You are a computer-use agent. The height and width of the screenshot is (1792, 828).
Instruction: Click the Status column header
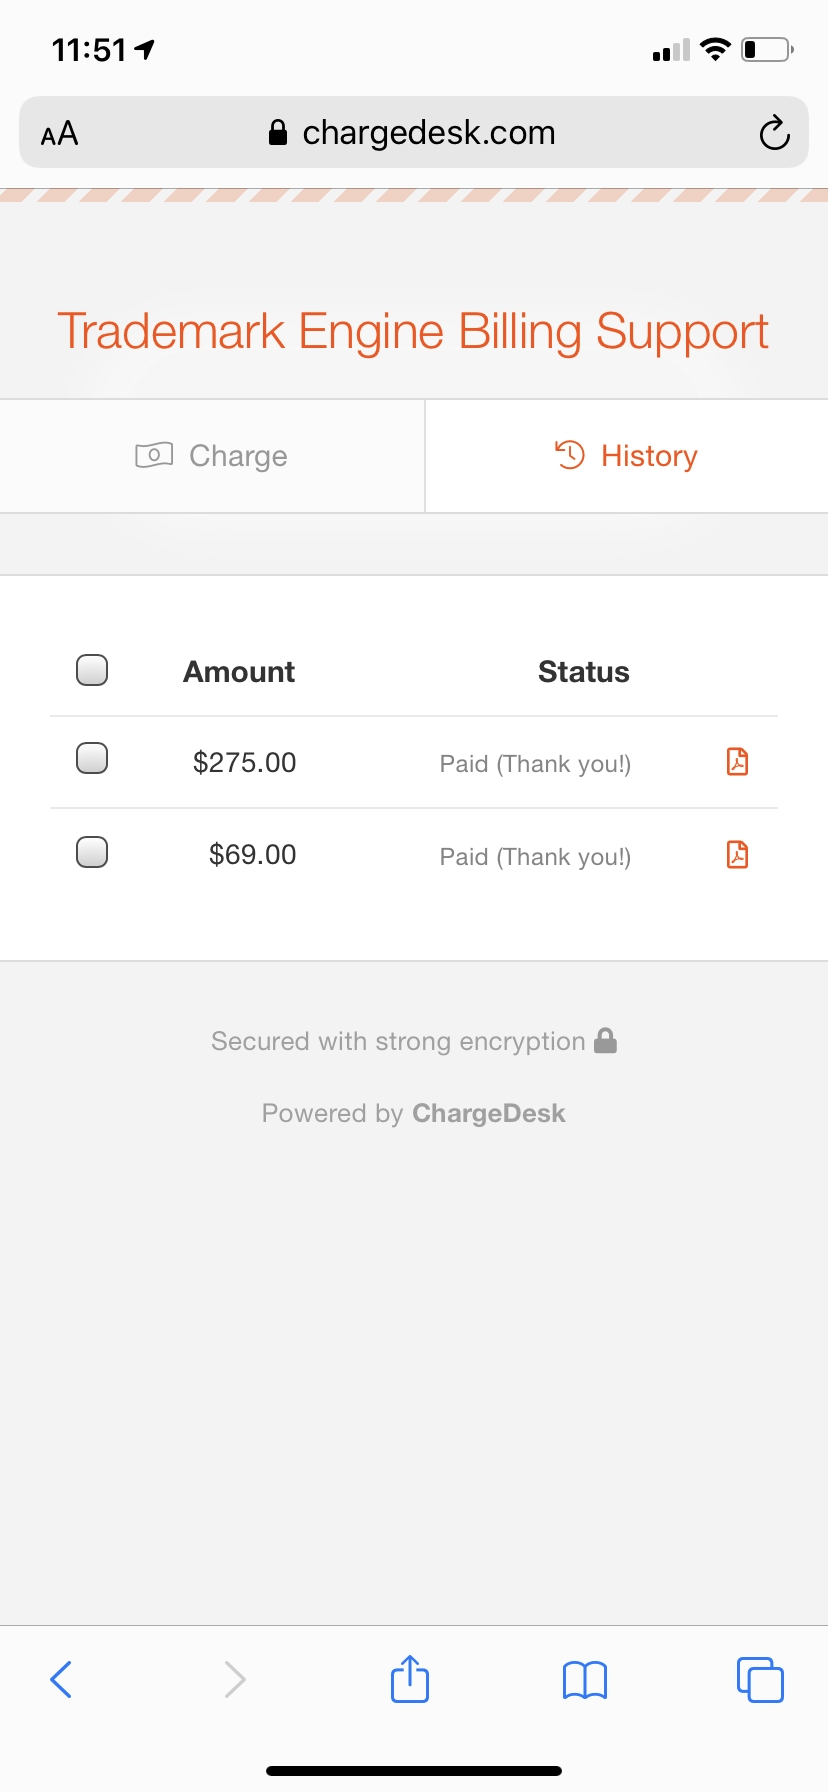pyautogui.click(x=584, y=672)
